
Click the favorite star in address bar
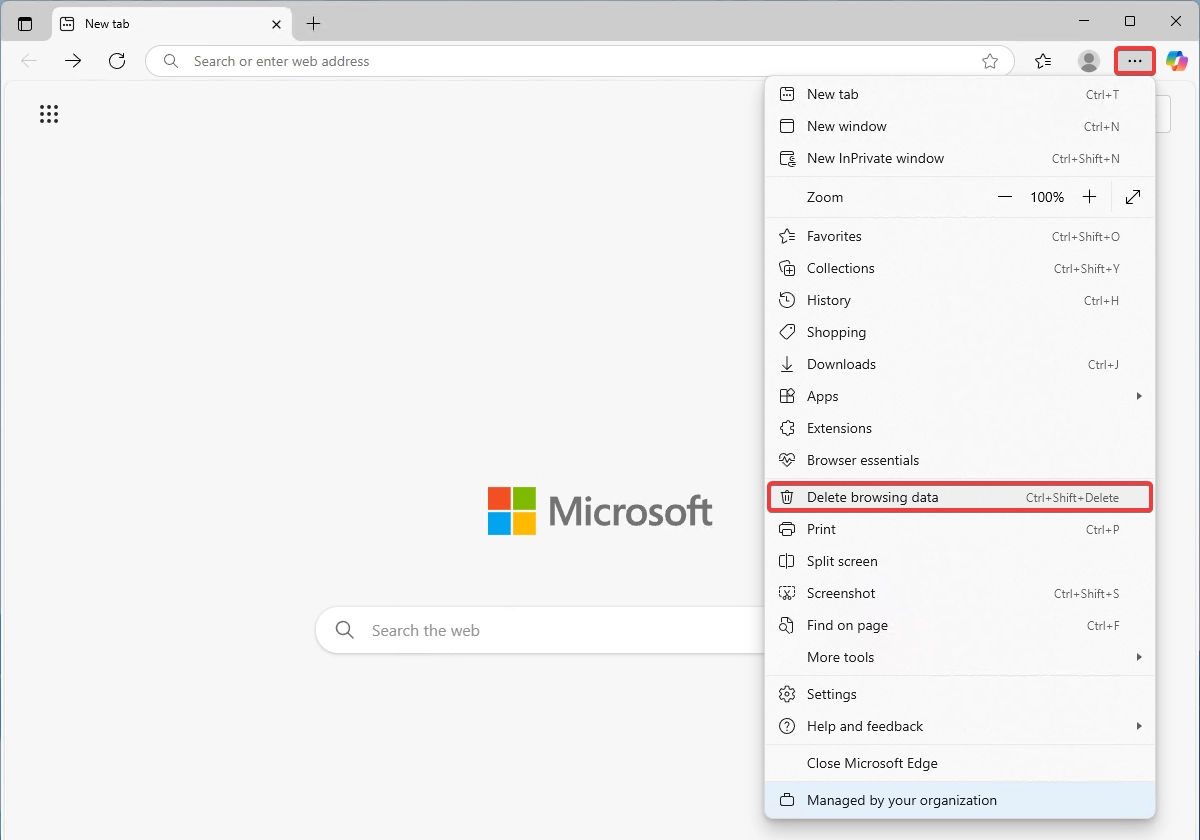tap(990, 61)
